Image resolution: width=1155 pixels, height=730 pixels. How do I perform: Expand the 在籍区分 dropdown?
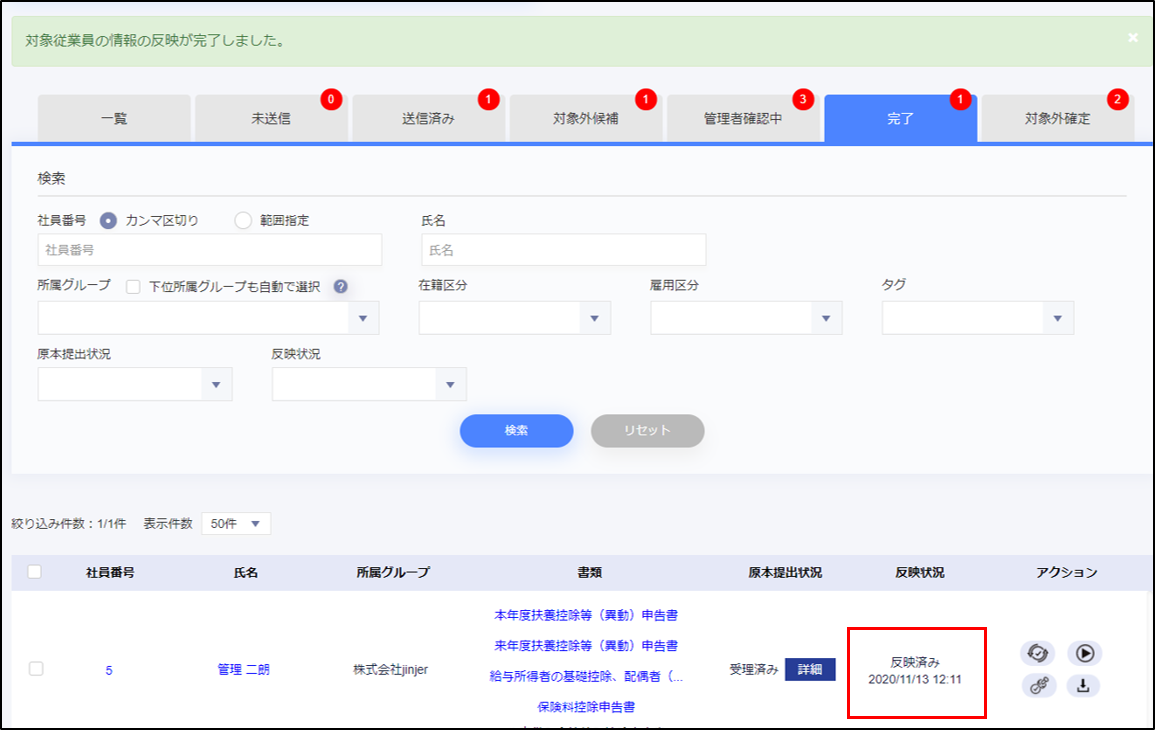tap(514, 318)
